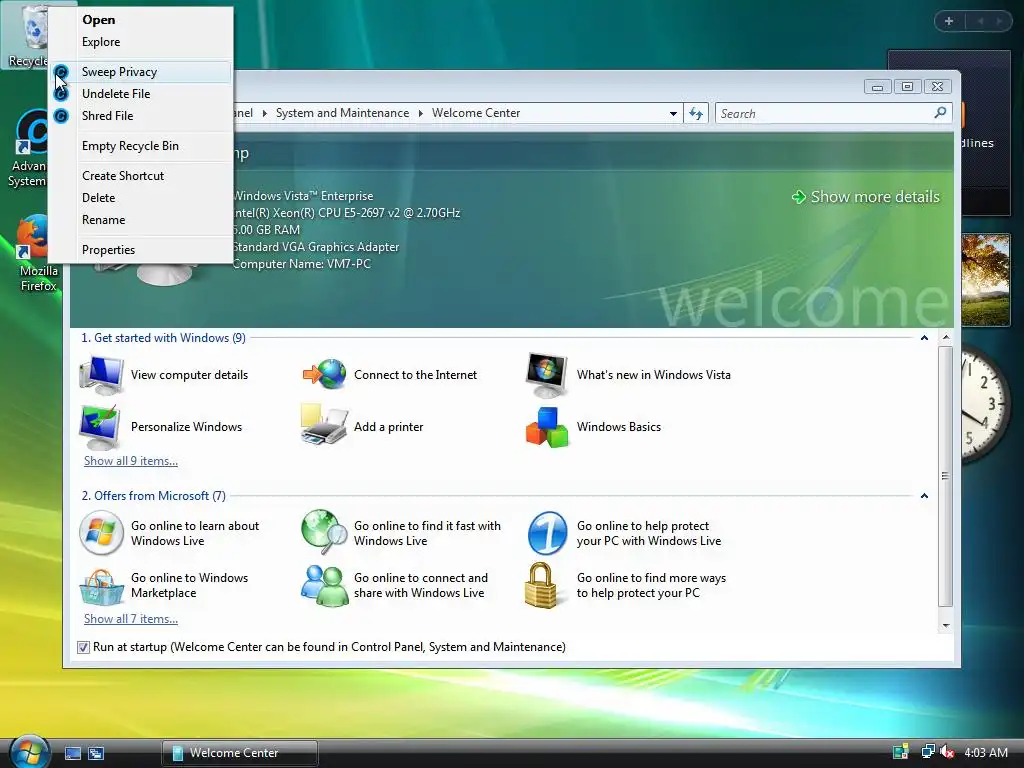Click the sidebar slideshow picture gadget
Image resolution: width=1024 pixels, height=768 pixels.
985,280
